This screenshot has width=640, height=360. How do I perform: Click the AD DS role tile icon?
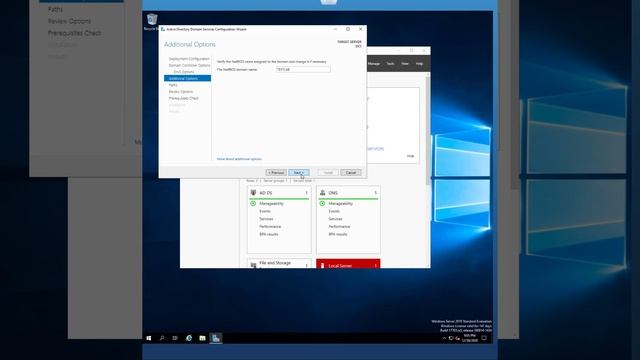click(253, 193)
